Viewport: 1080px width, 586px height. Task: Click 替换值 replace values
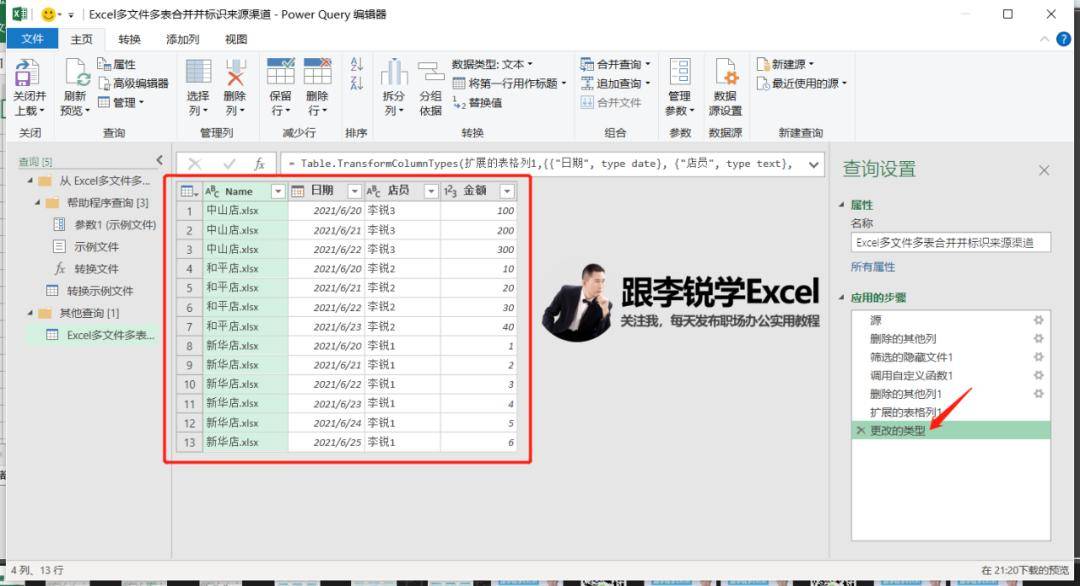pos(477,103)
